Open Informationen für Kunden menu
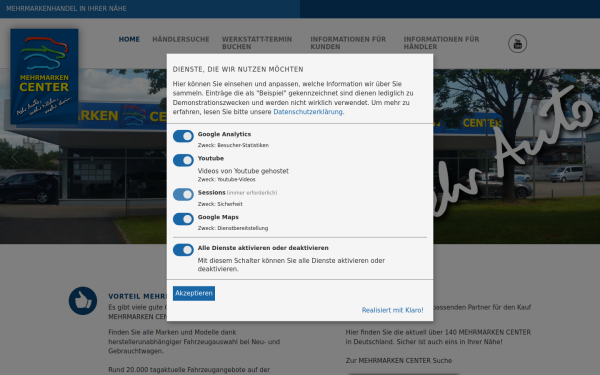This screenshot has height=375, width=600. (348, 43)
